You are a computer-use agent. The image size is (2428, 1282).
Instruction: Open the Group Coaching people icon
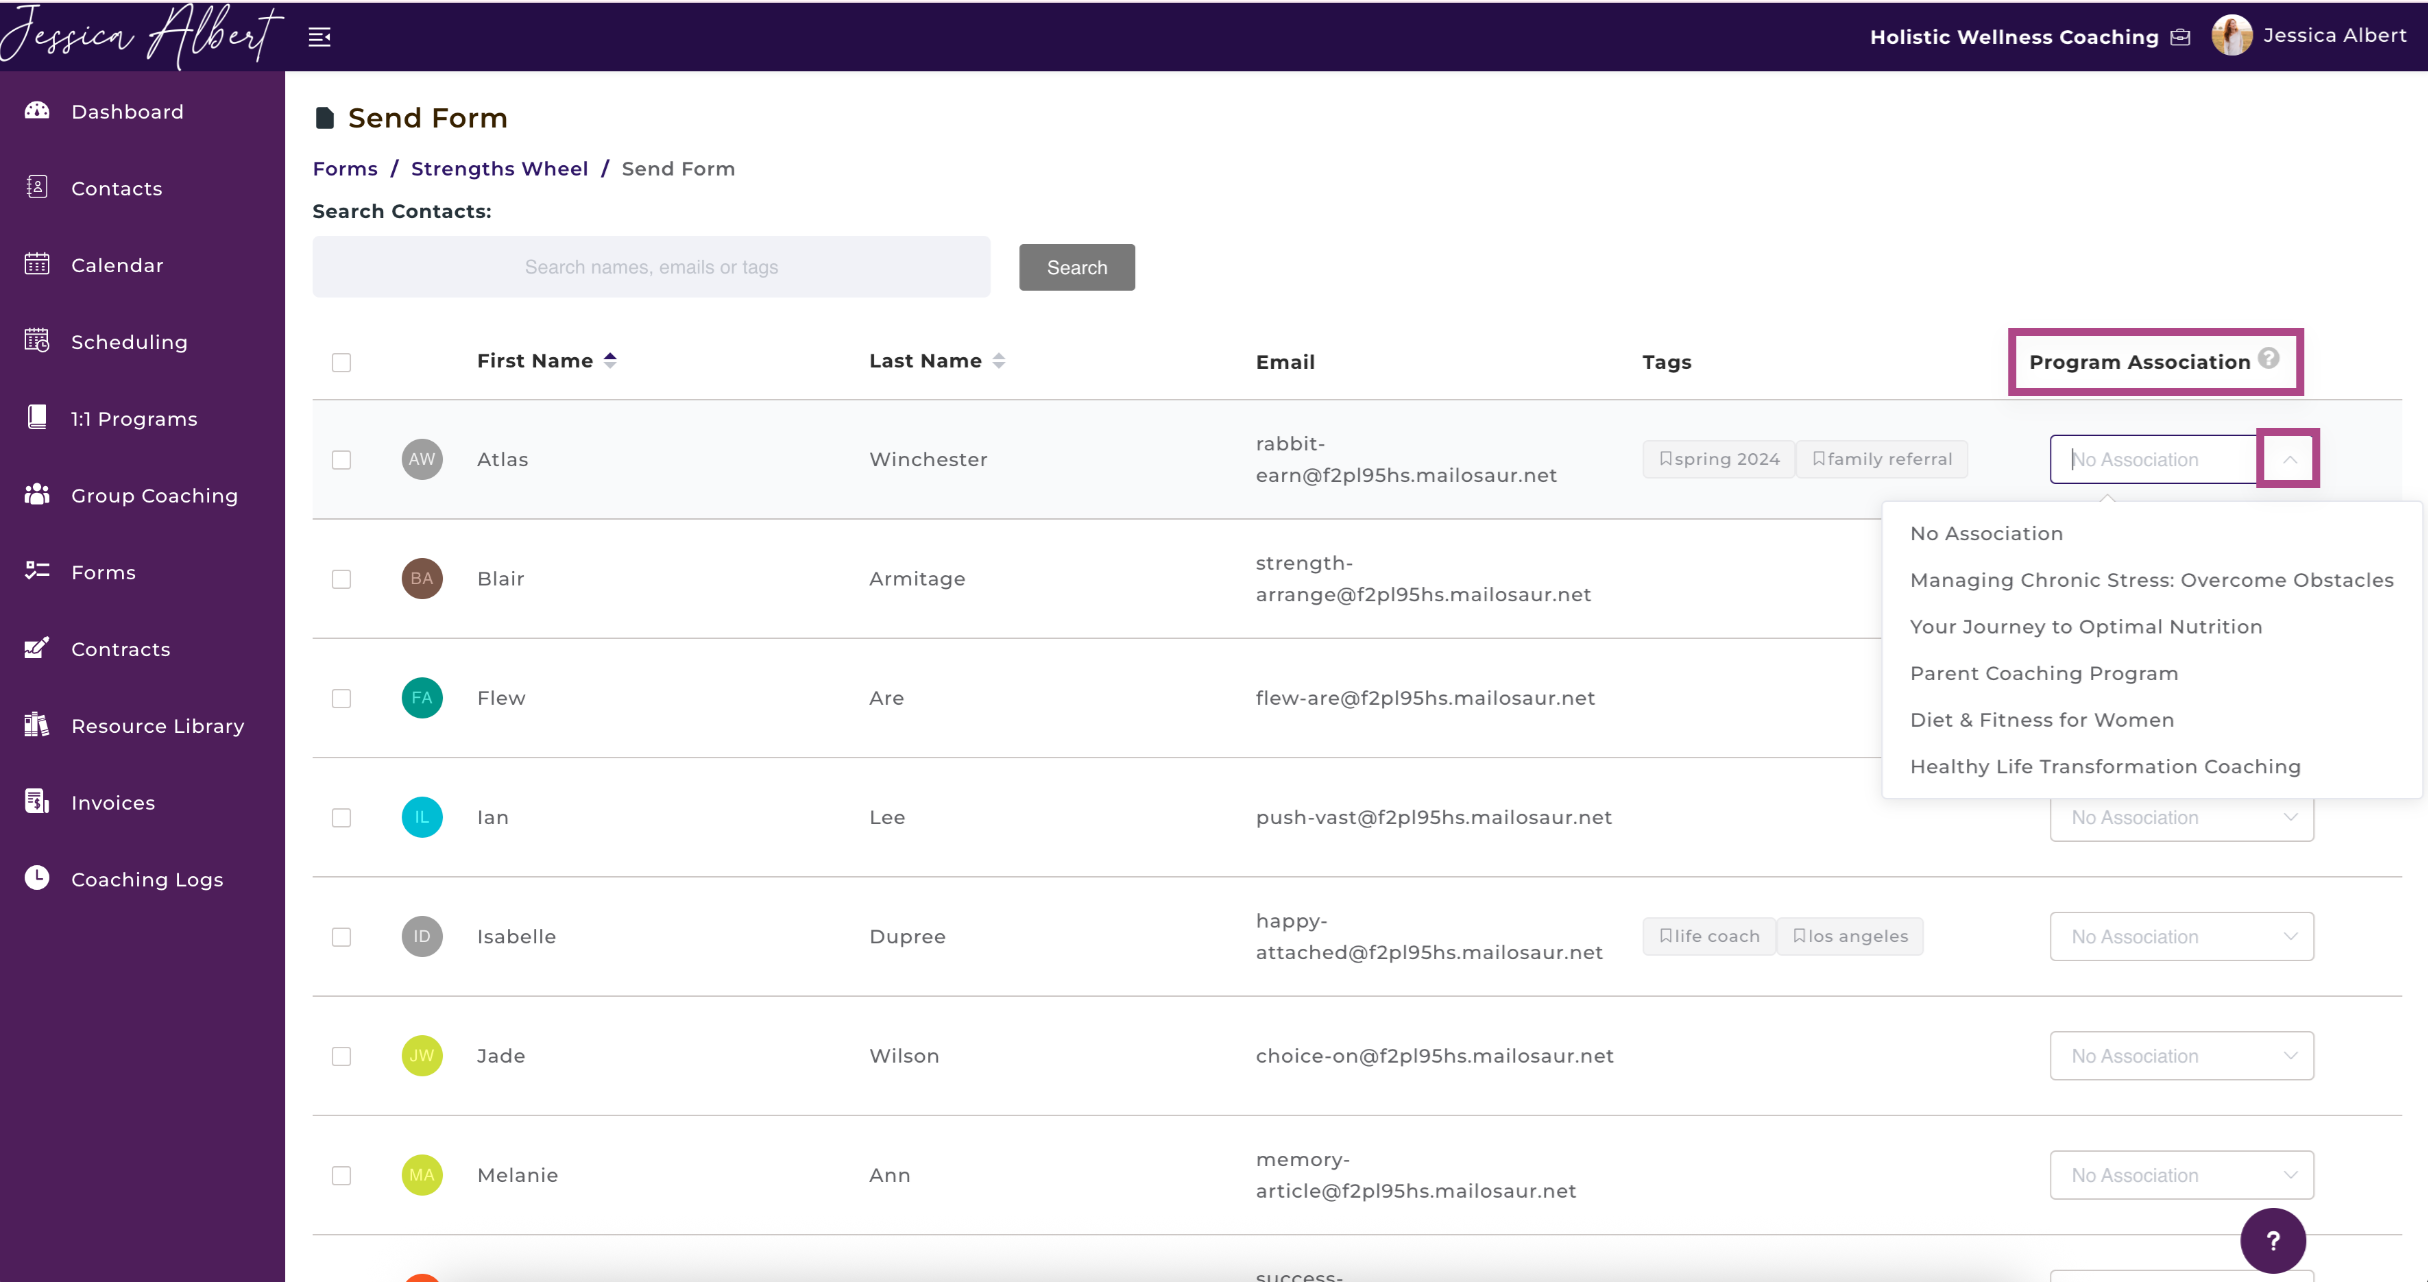pyautogui.click(x=37, y=494)
